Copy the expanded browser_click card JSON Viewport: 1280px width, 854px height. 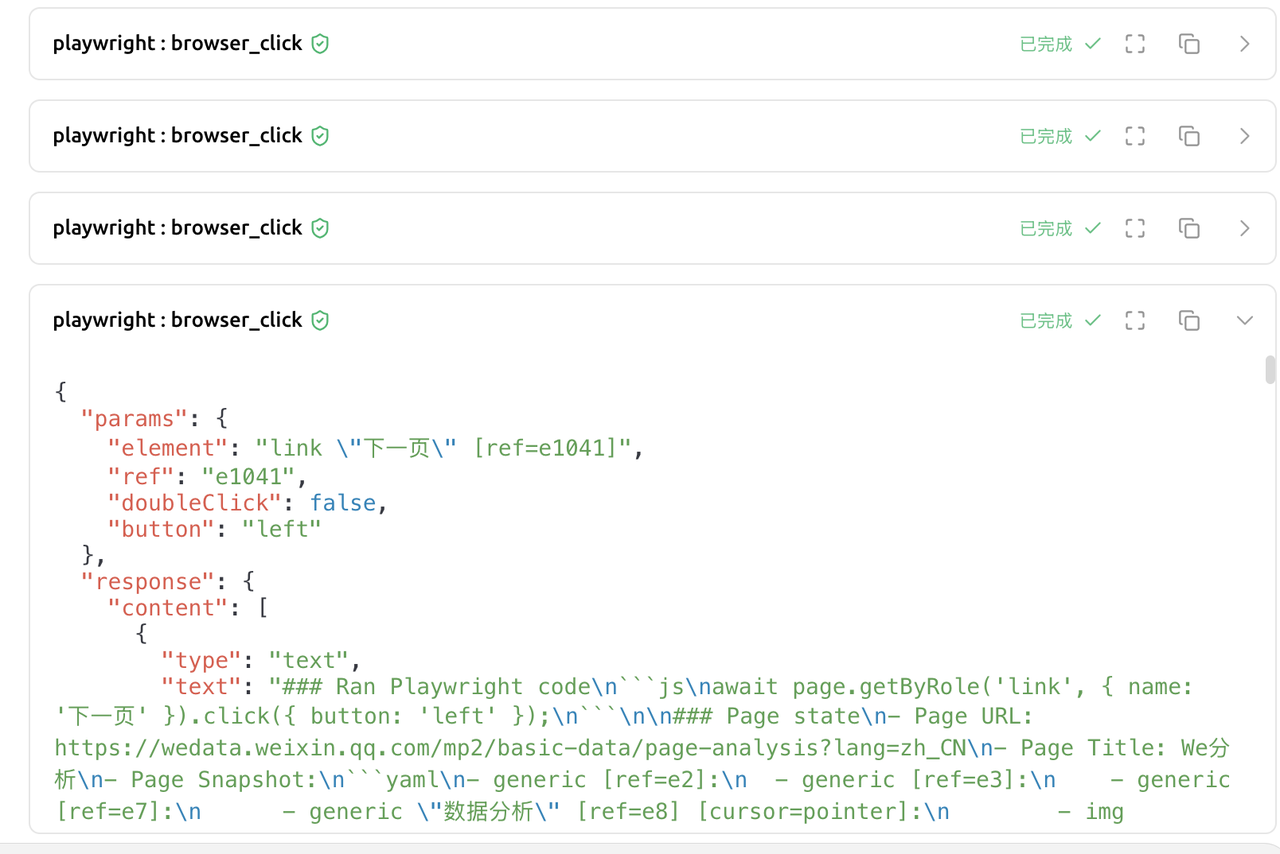click(x=1189, y=320)
